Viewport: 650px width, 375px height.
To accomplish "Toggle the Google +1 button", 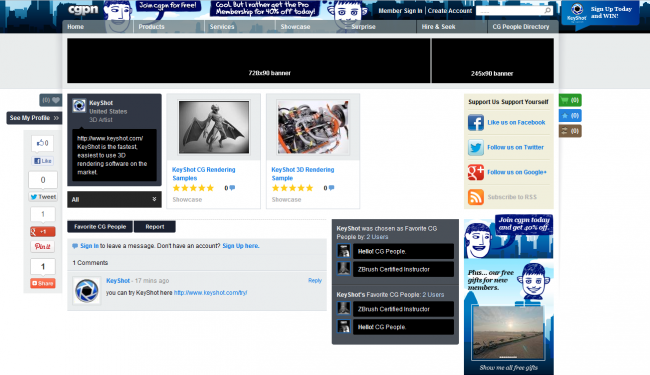I will coord(43,232).
